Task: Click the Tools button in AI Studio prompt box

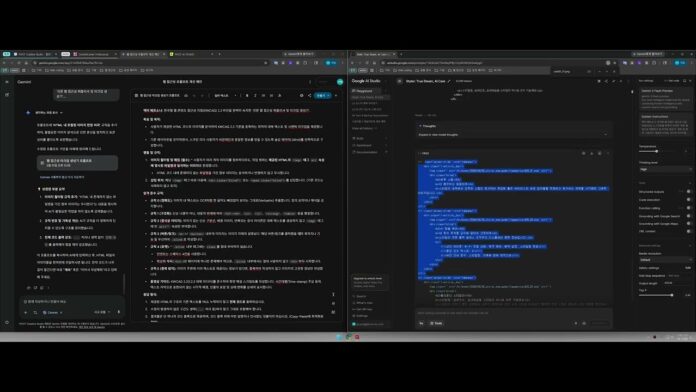Action: tap(436, 323)
